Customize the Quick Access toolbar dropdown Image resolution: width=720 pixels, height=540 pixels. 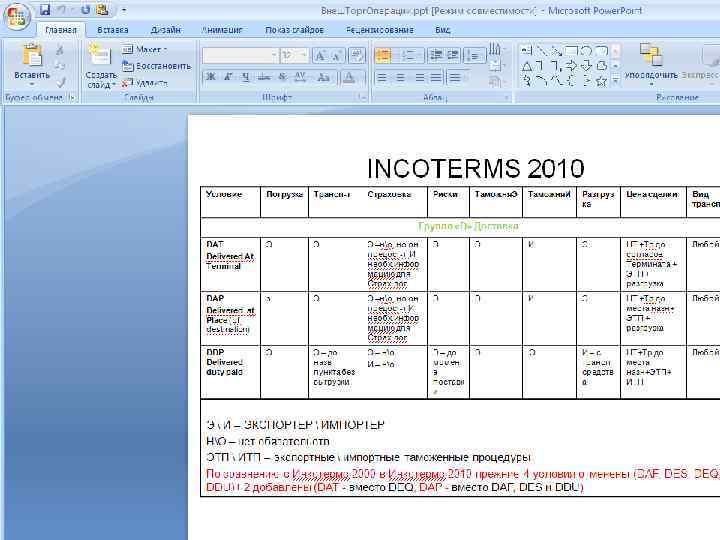(x=124, y=10)
